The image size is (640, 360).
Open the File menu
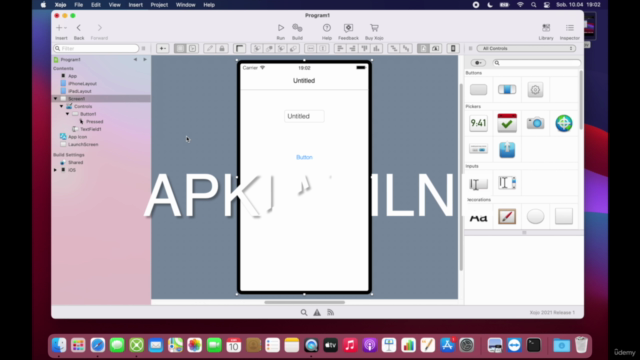[78, 5]
